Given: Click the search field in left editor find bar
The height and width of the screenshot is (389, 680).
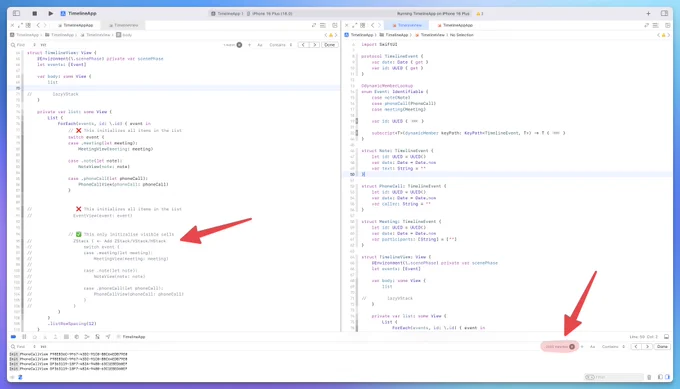Looking at the screenshot, I should click(130, 45).
